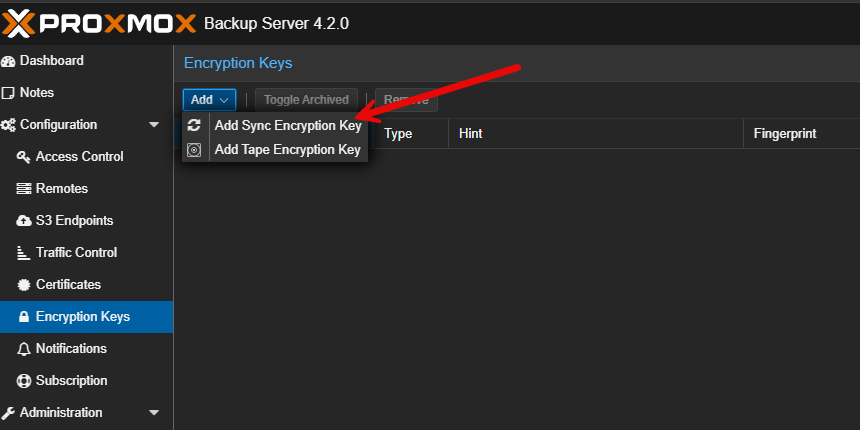Click the Traffic Control signal icon

click(24, 253)
